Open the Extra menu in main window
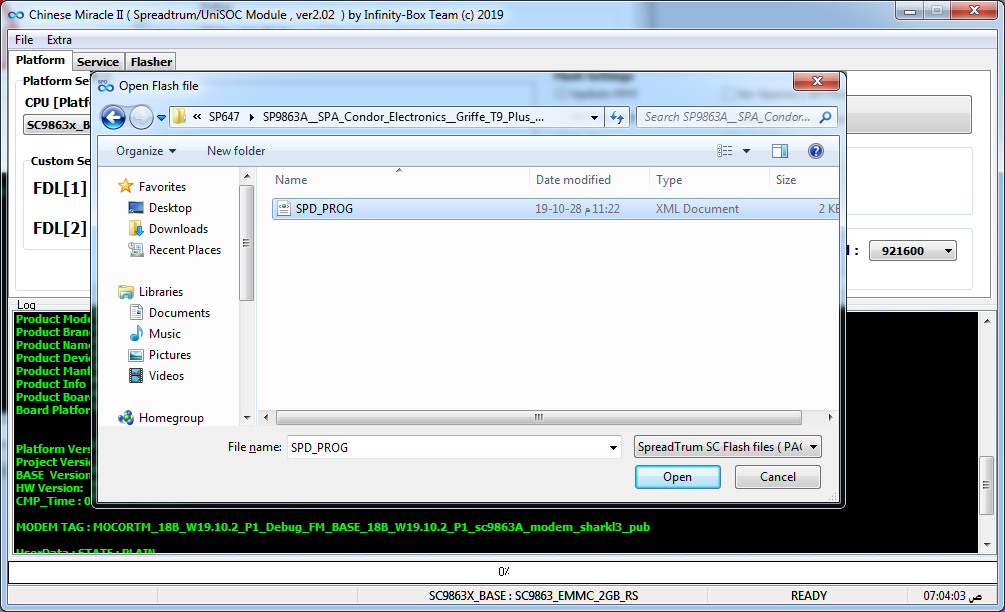 59,40
